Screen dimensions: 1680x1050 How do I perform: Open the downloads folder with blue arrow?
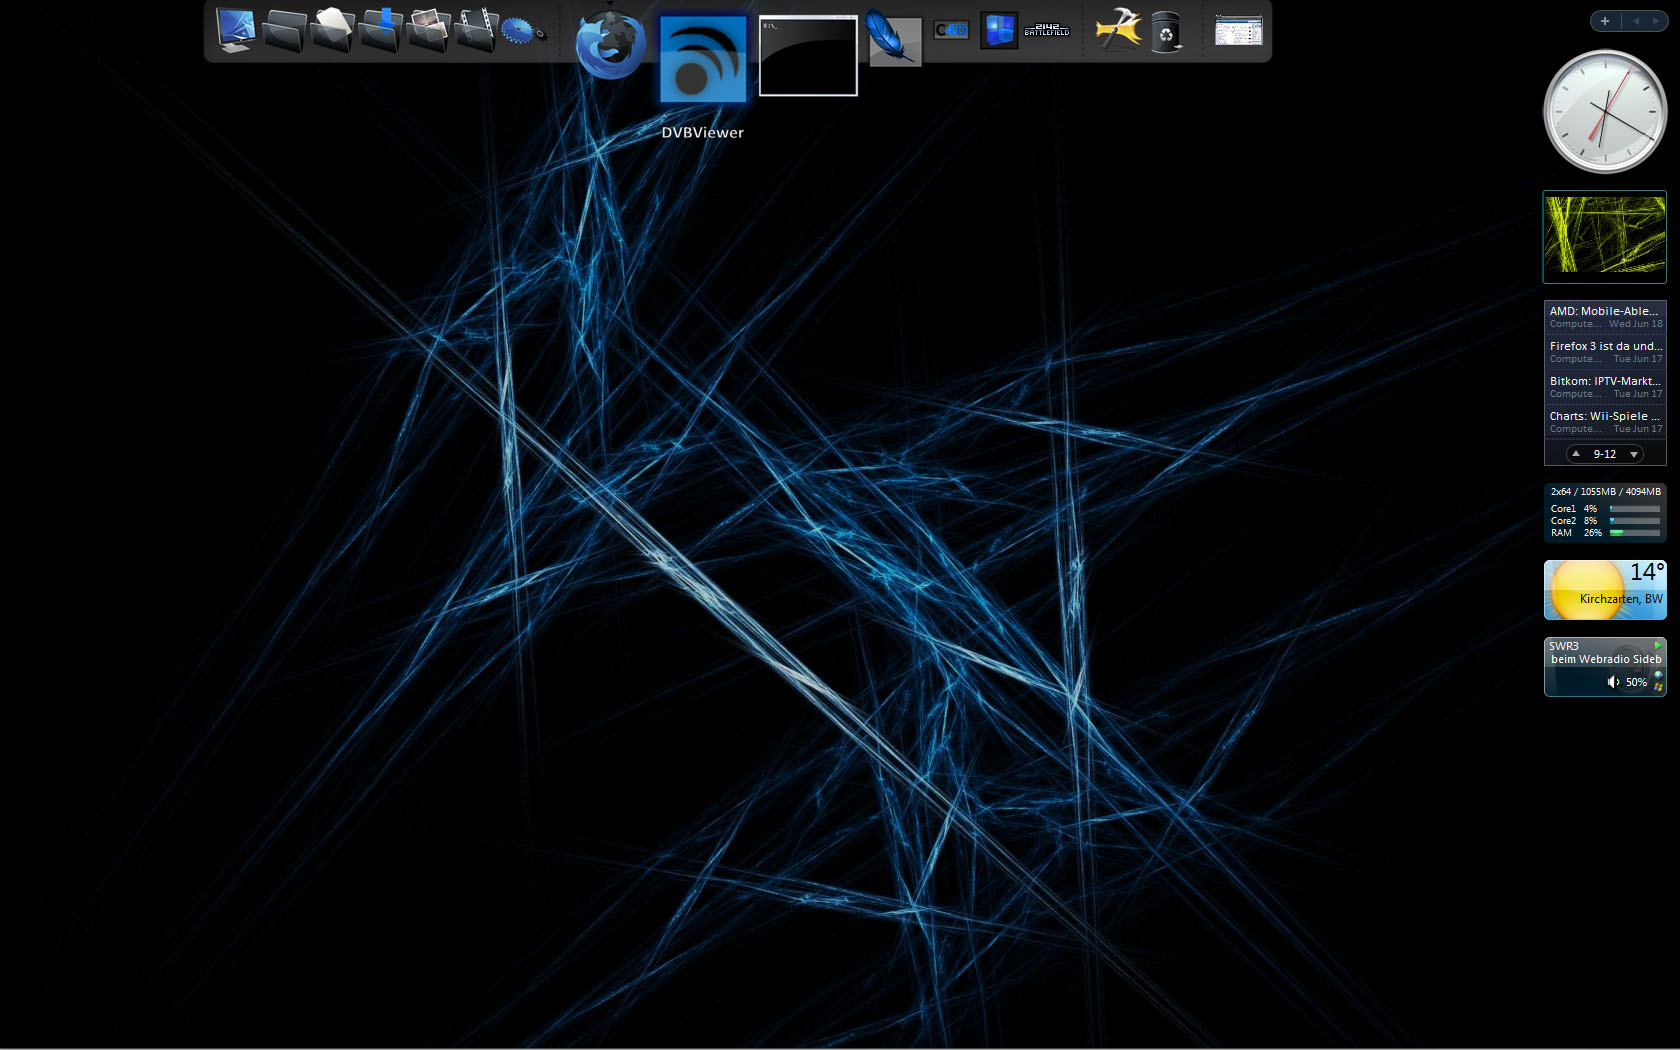coord(381,30)
